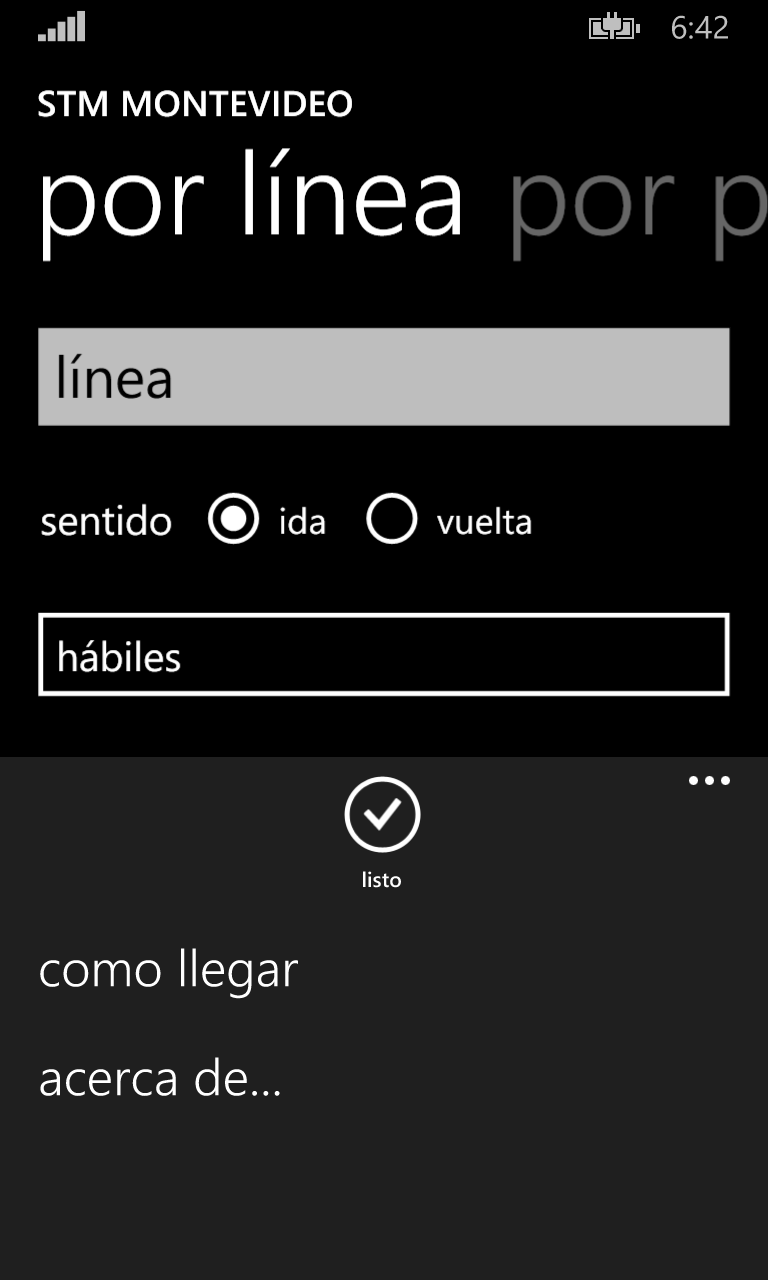Select the ida radio button circle

(x=233, y=520)
